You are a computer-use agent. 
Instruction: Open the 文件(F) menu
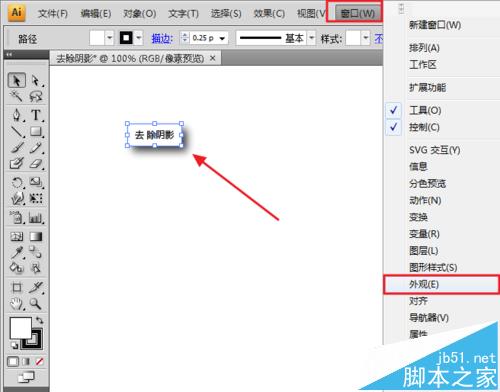coord(53,14)
